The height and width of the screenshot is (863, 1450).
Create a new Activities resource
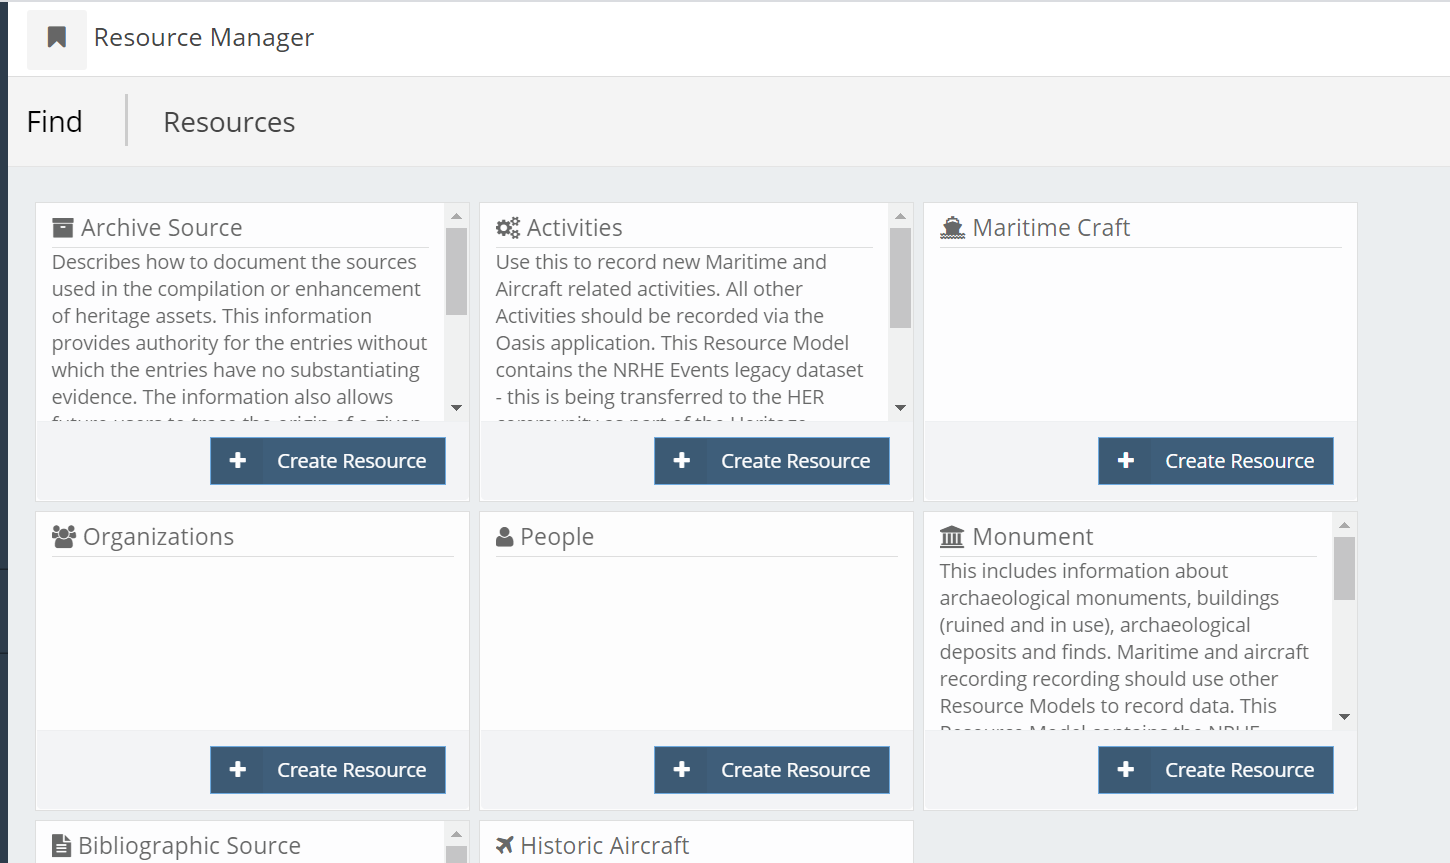771,460
